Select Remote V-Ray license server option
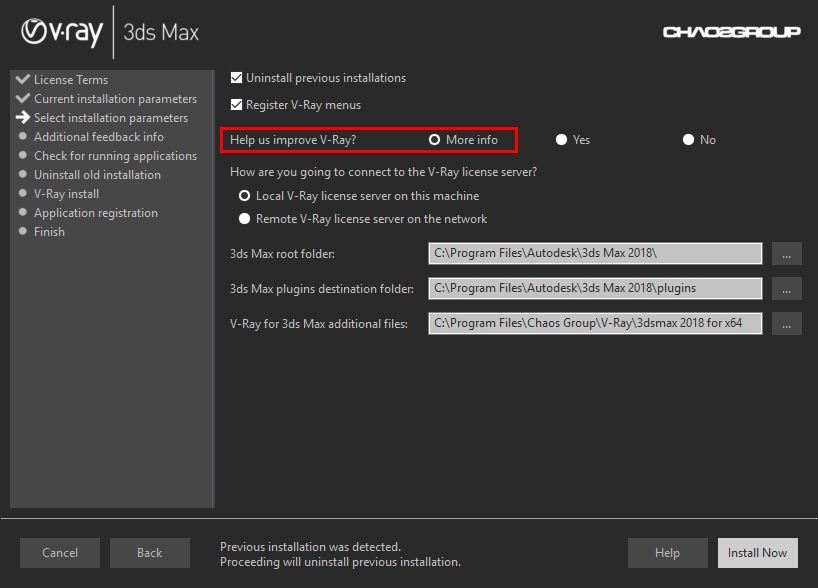The image size is (818, 588). 244,219
